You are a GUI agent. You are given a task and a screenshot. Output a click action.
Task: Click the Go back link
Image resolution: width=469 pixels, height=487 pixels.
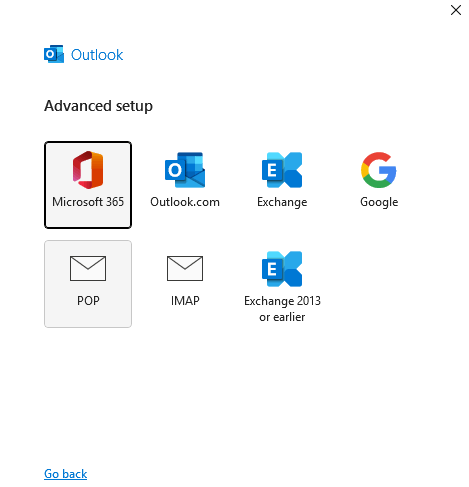[x=66, y=474]
